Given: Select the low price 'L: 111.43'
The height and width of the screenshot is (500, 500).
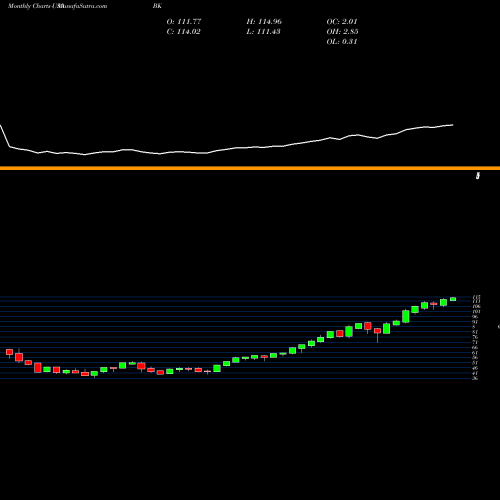Looking at the screenshot, I should pos(263,32).
